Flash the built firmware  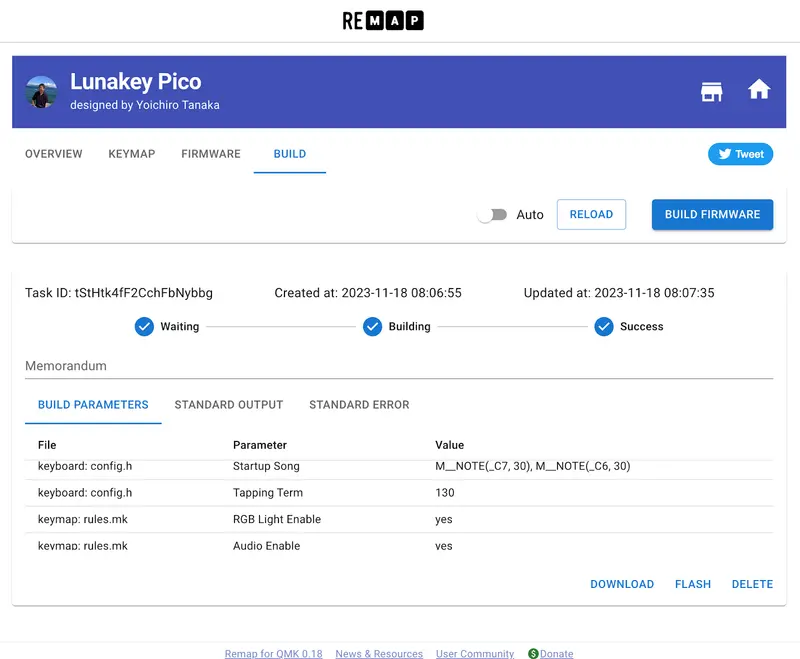coord(692,584)
